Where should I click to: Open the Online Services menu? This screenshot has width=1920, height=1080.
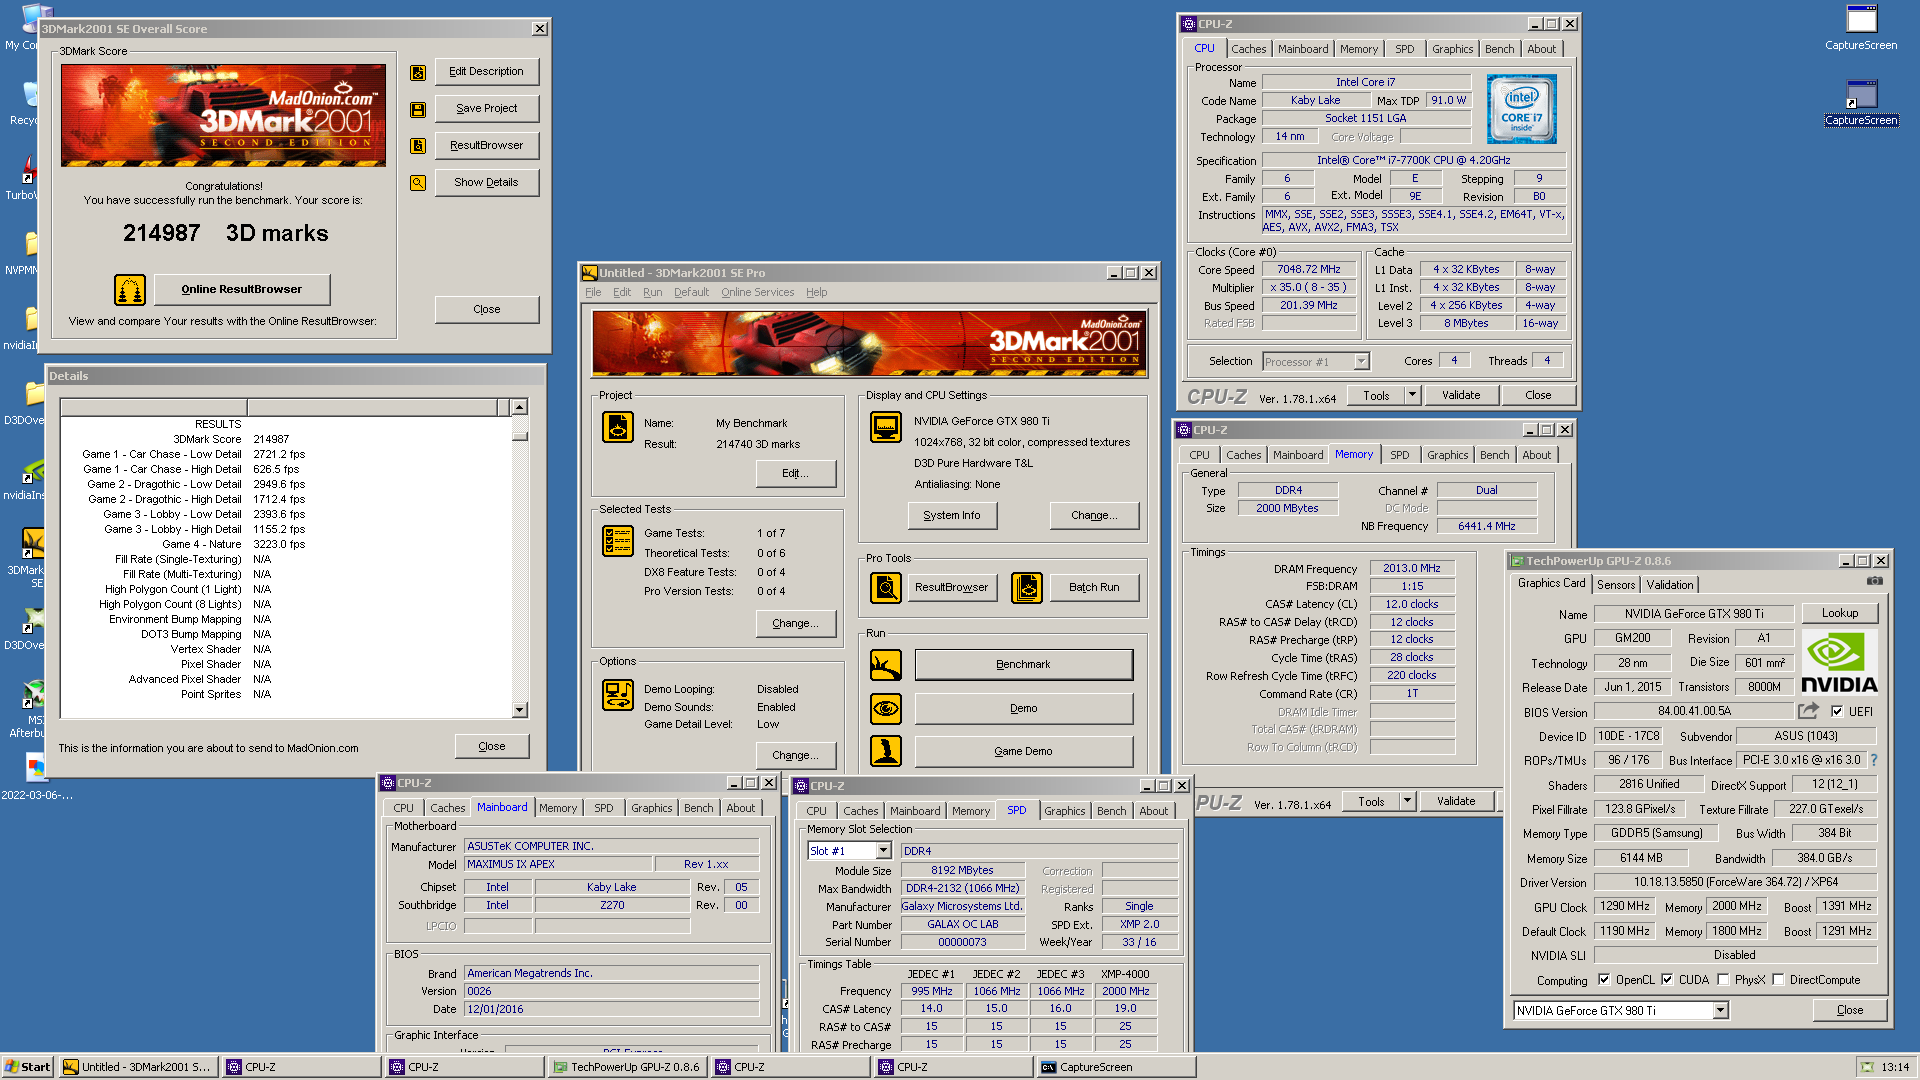click(757, 293)
